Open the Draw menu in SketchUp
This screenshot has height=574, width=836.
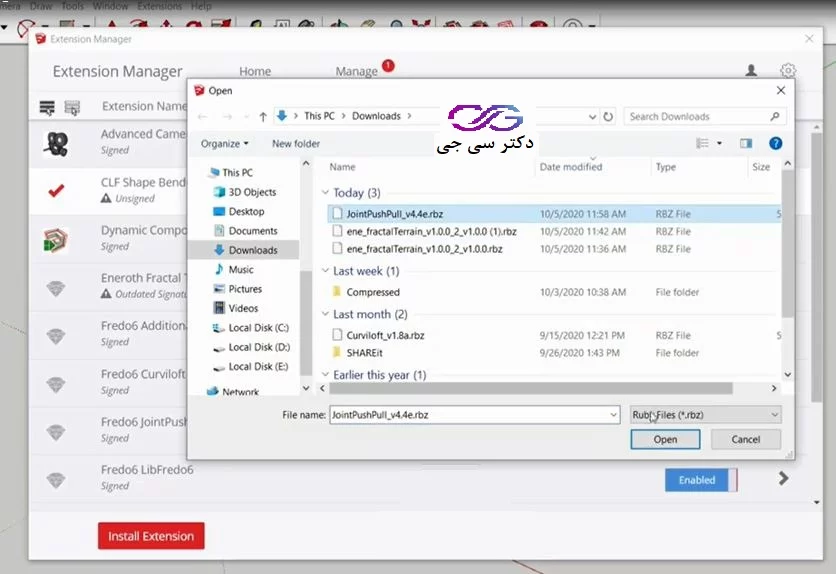(41, 6)
